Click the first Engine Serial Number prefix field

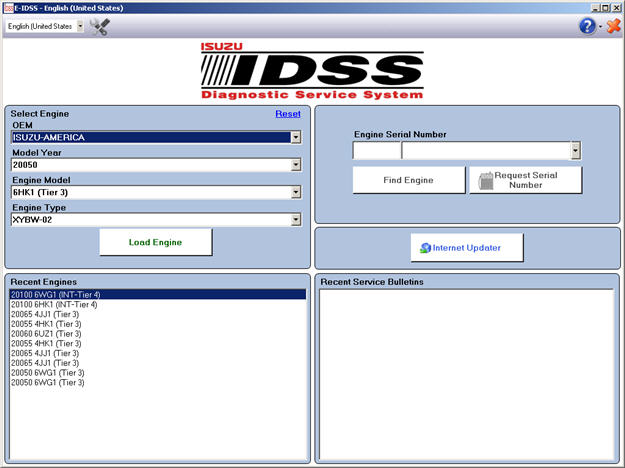click(376, 151)
